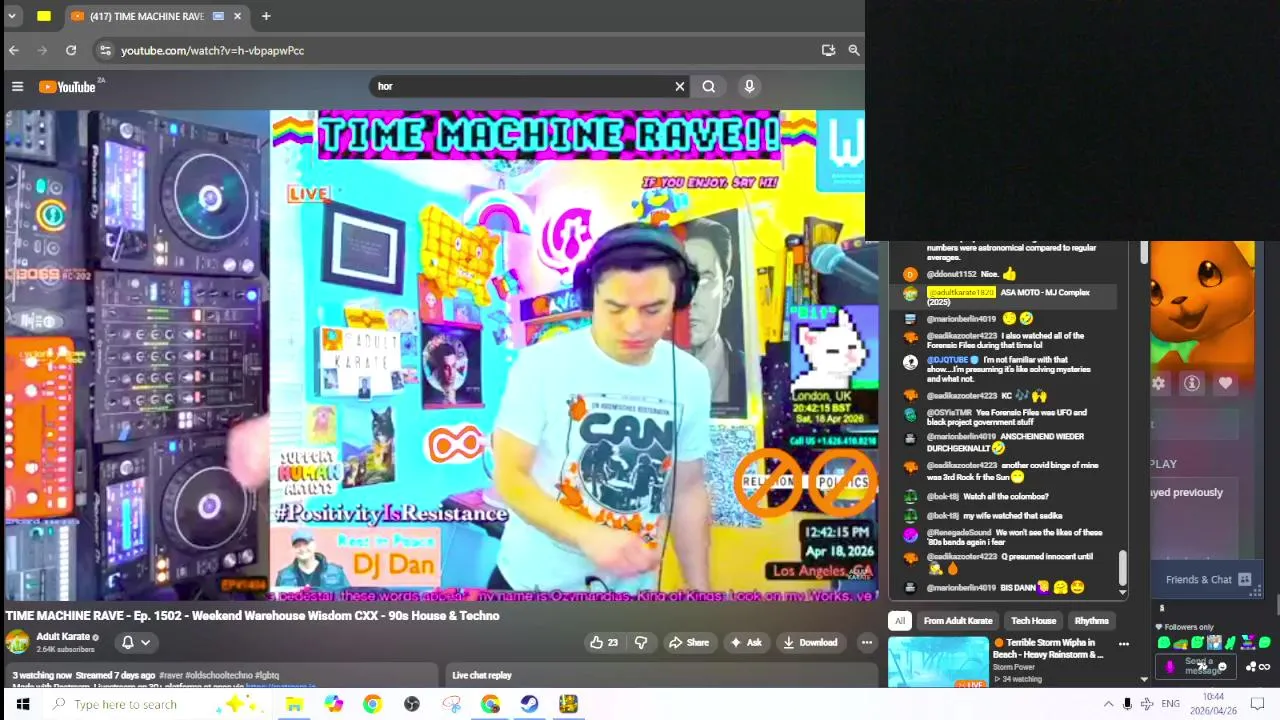The image size is (1280, 720).
Task: Switch to the yellow pinned browser tab
Action: tap(44, 16)
